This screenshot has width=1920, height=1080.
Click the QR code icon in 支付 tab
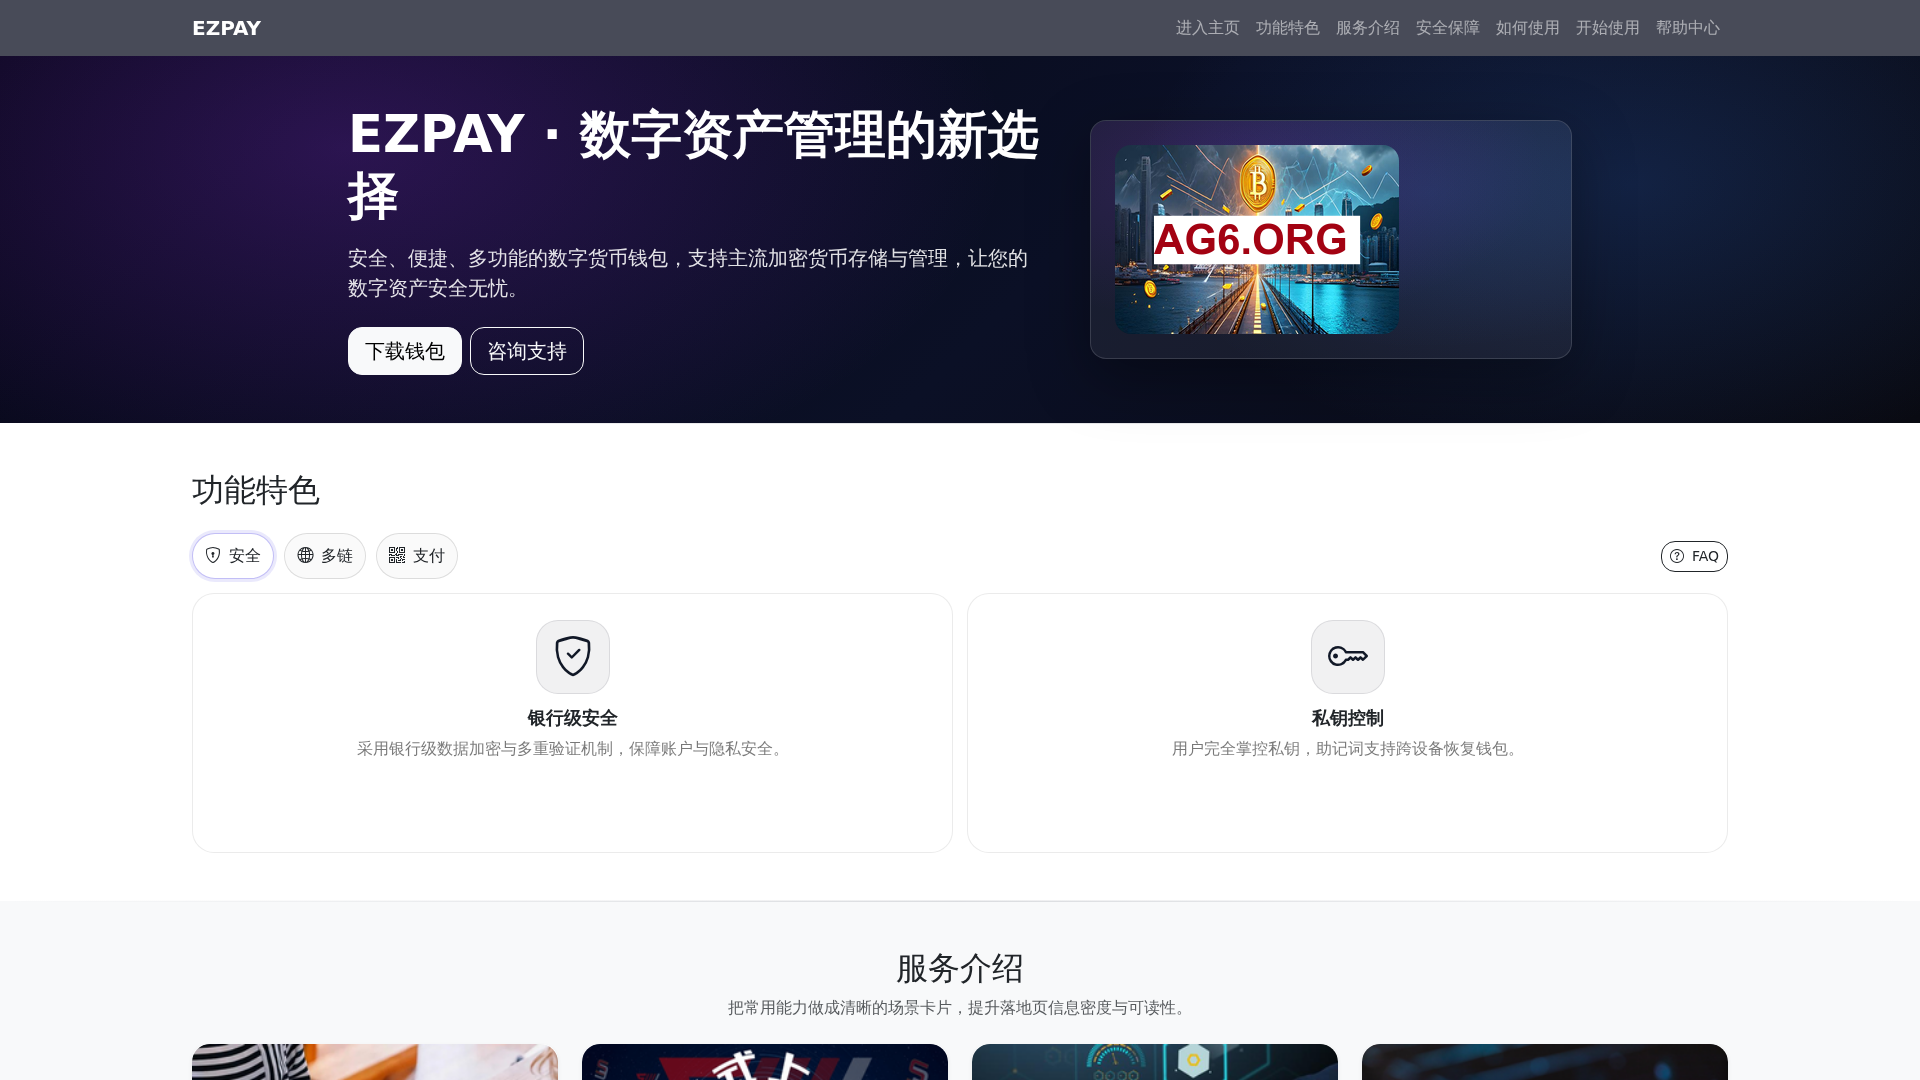pyautogui.click(x=397, y=555)
